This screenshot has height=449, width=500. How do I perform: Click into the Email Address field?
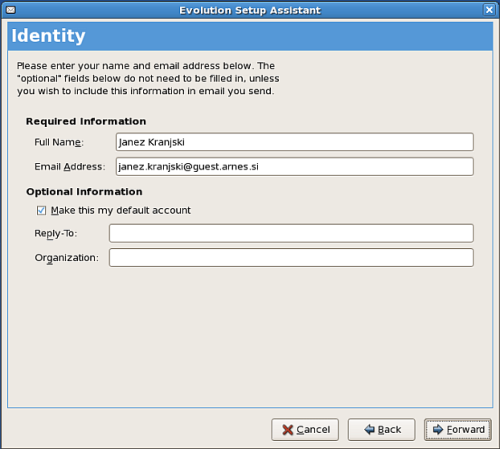(295, 167)
